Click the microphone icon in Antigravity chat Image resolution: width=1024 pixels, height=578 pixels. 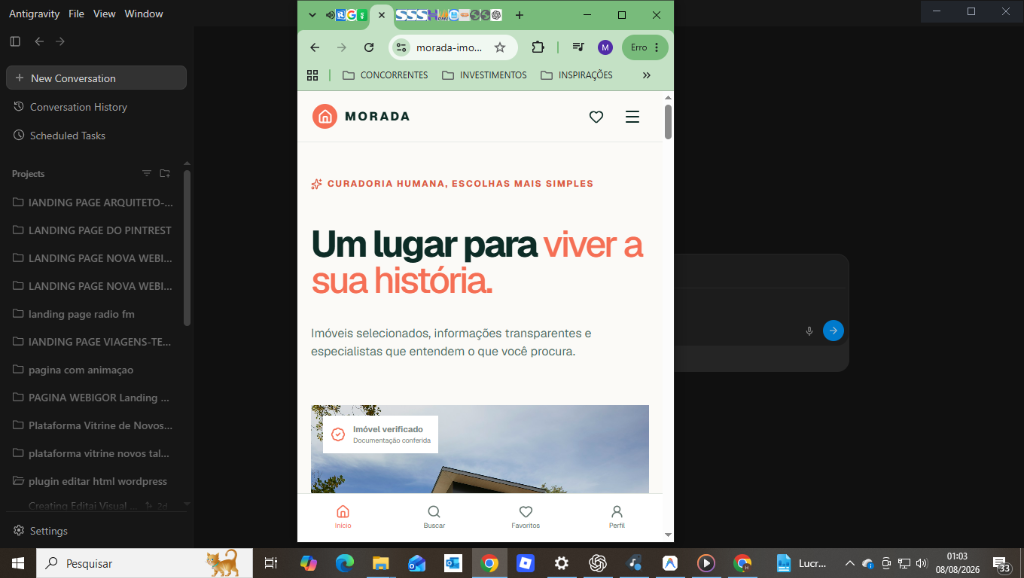[808, 330]
